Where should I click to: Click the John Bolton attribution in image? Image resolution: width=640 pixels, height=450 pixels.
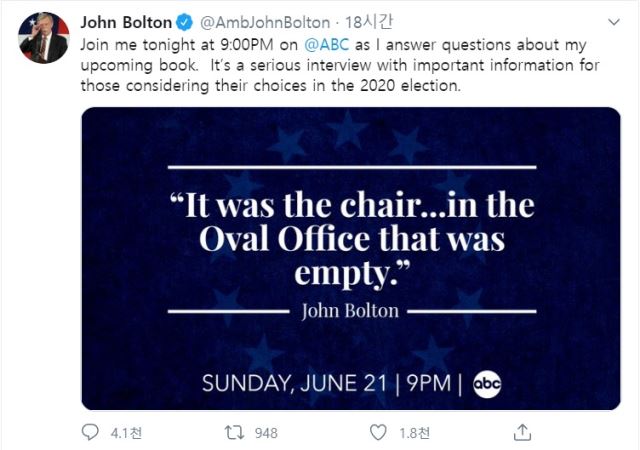pyautogui.click(x=350, y=311)
